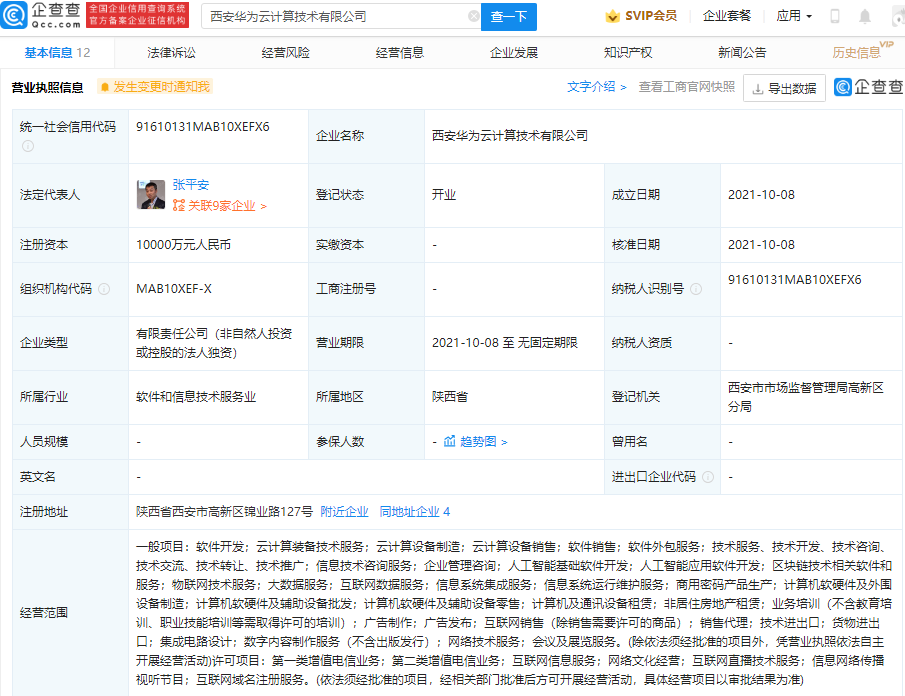Switch to the 法律诉讼 tab
905x696 pixels.
click(x=171, y=53)
